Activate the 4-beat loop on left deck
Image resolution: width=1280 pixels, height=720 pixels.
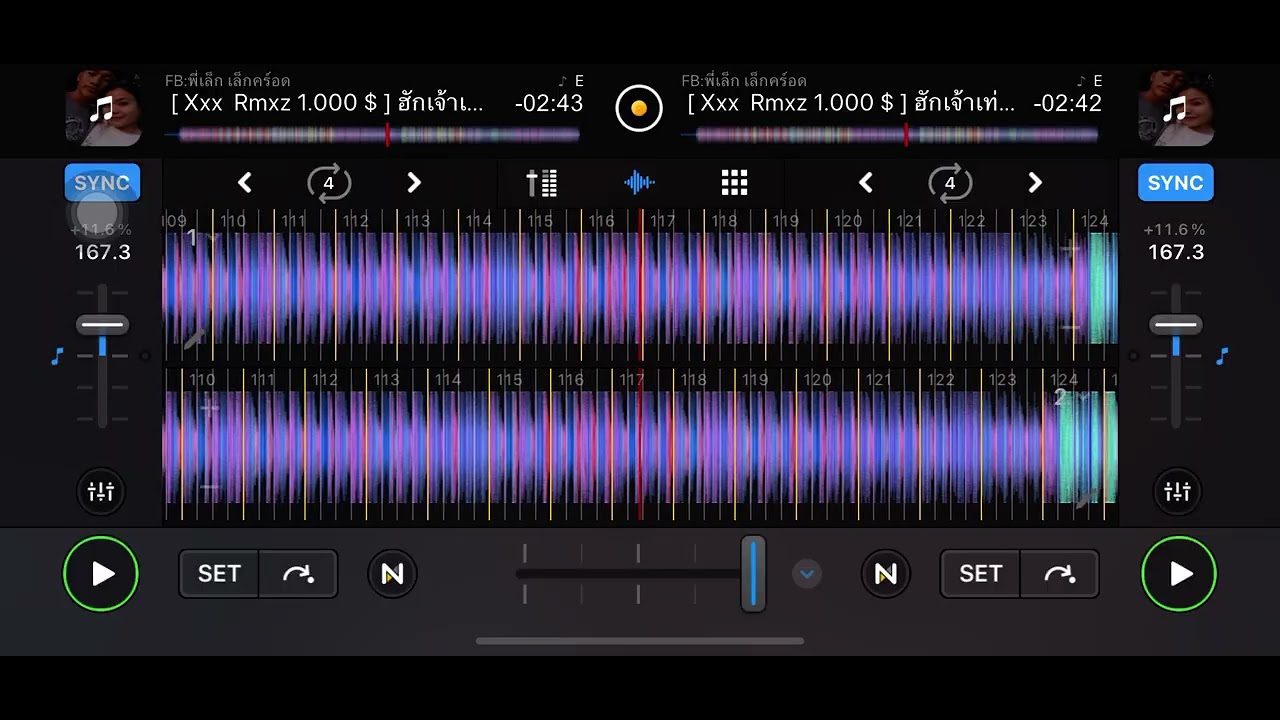tap(329, 183)
